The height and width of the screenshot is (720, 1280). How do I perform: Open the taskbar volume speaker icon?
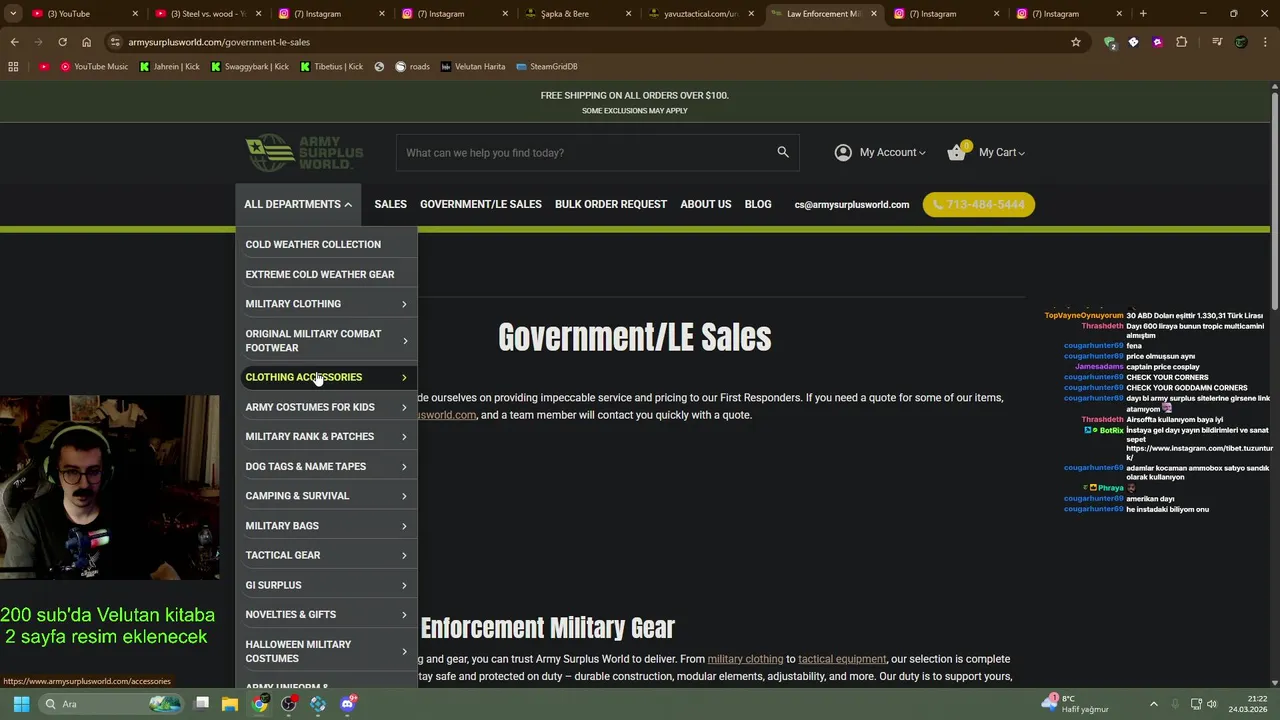pyautogui.click(x=1212, y=704)
